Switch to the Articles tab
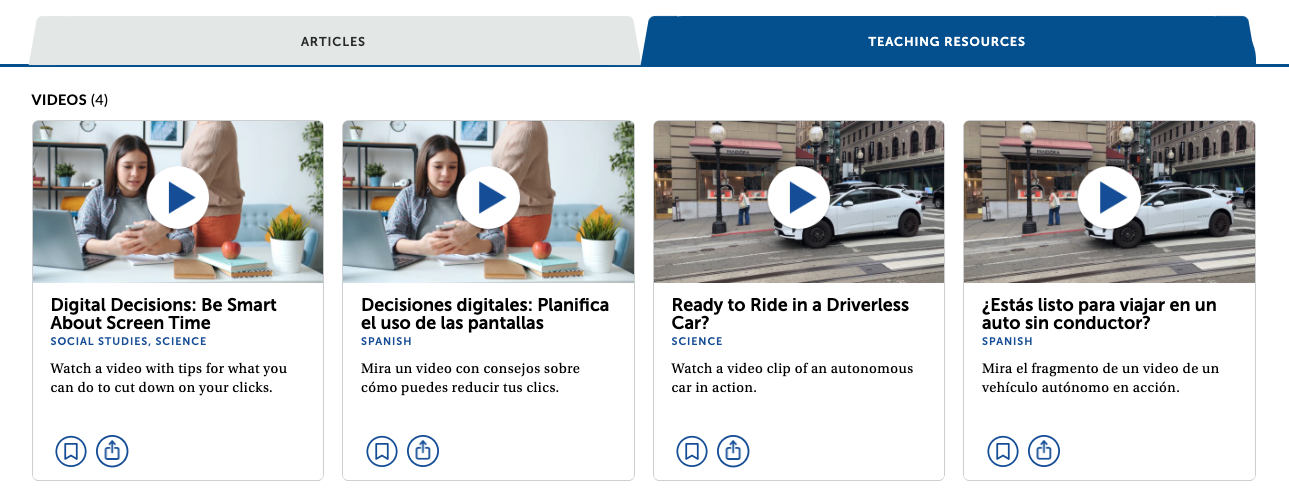Screen dimensions: 1289x499 pyautogui.click(x=333, y=42)
